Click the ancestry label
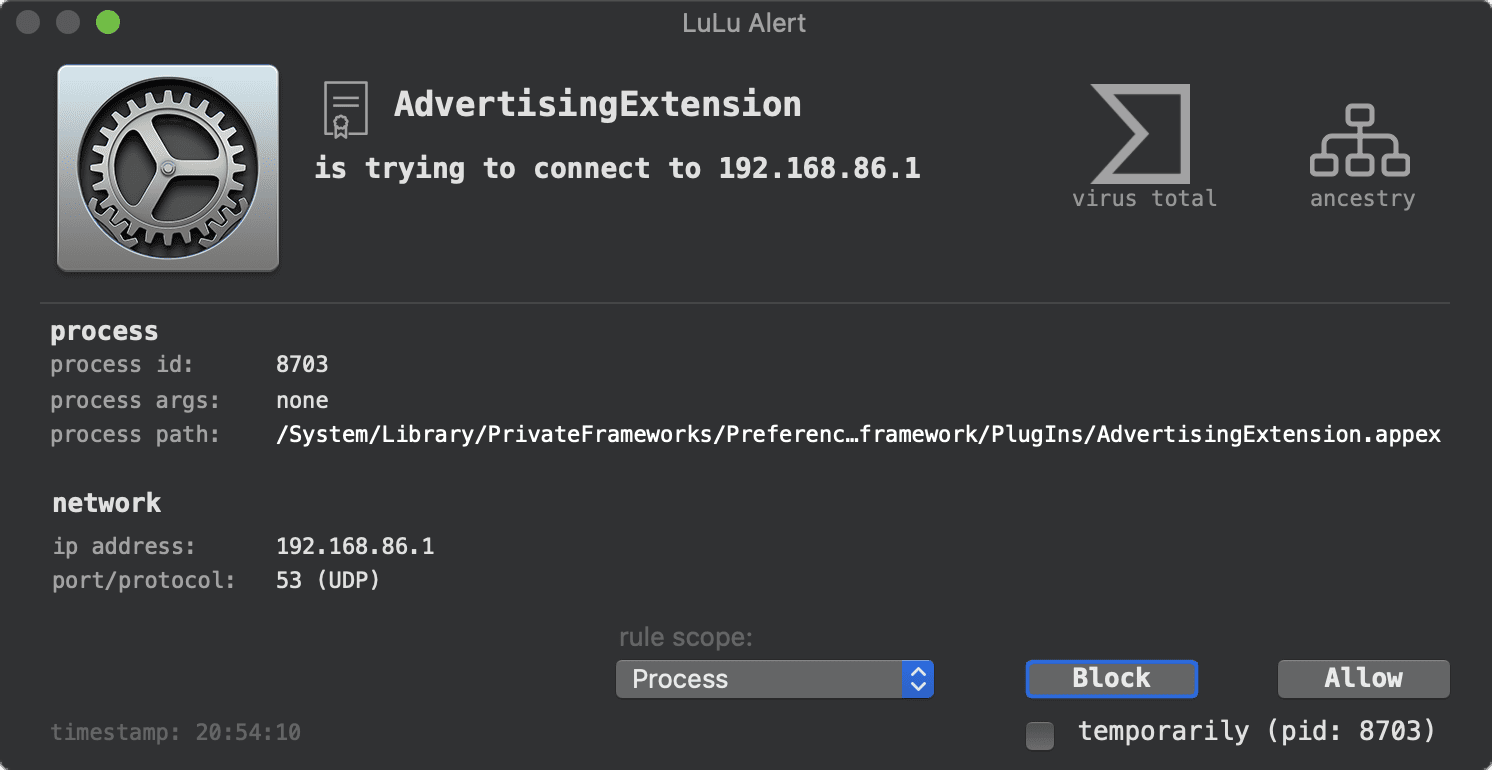The width and height of the screenshot is (1492, 770). [1362, 198]
